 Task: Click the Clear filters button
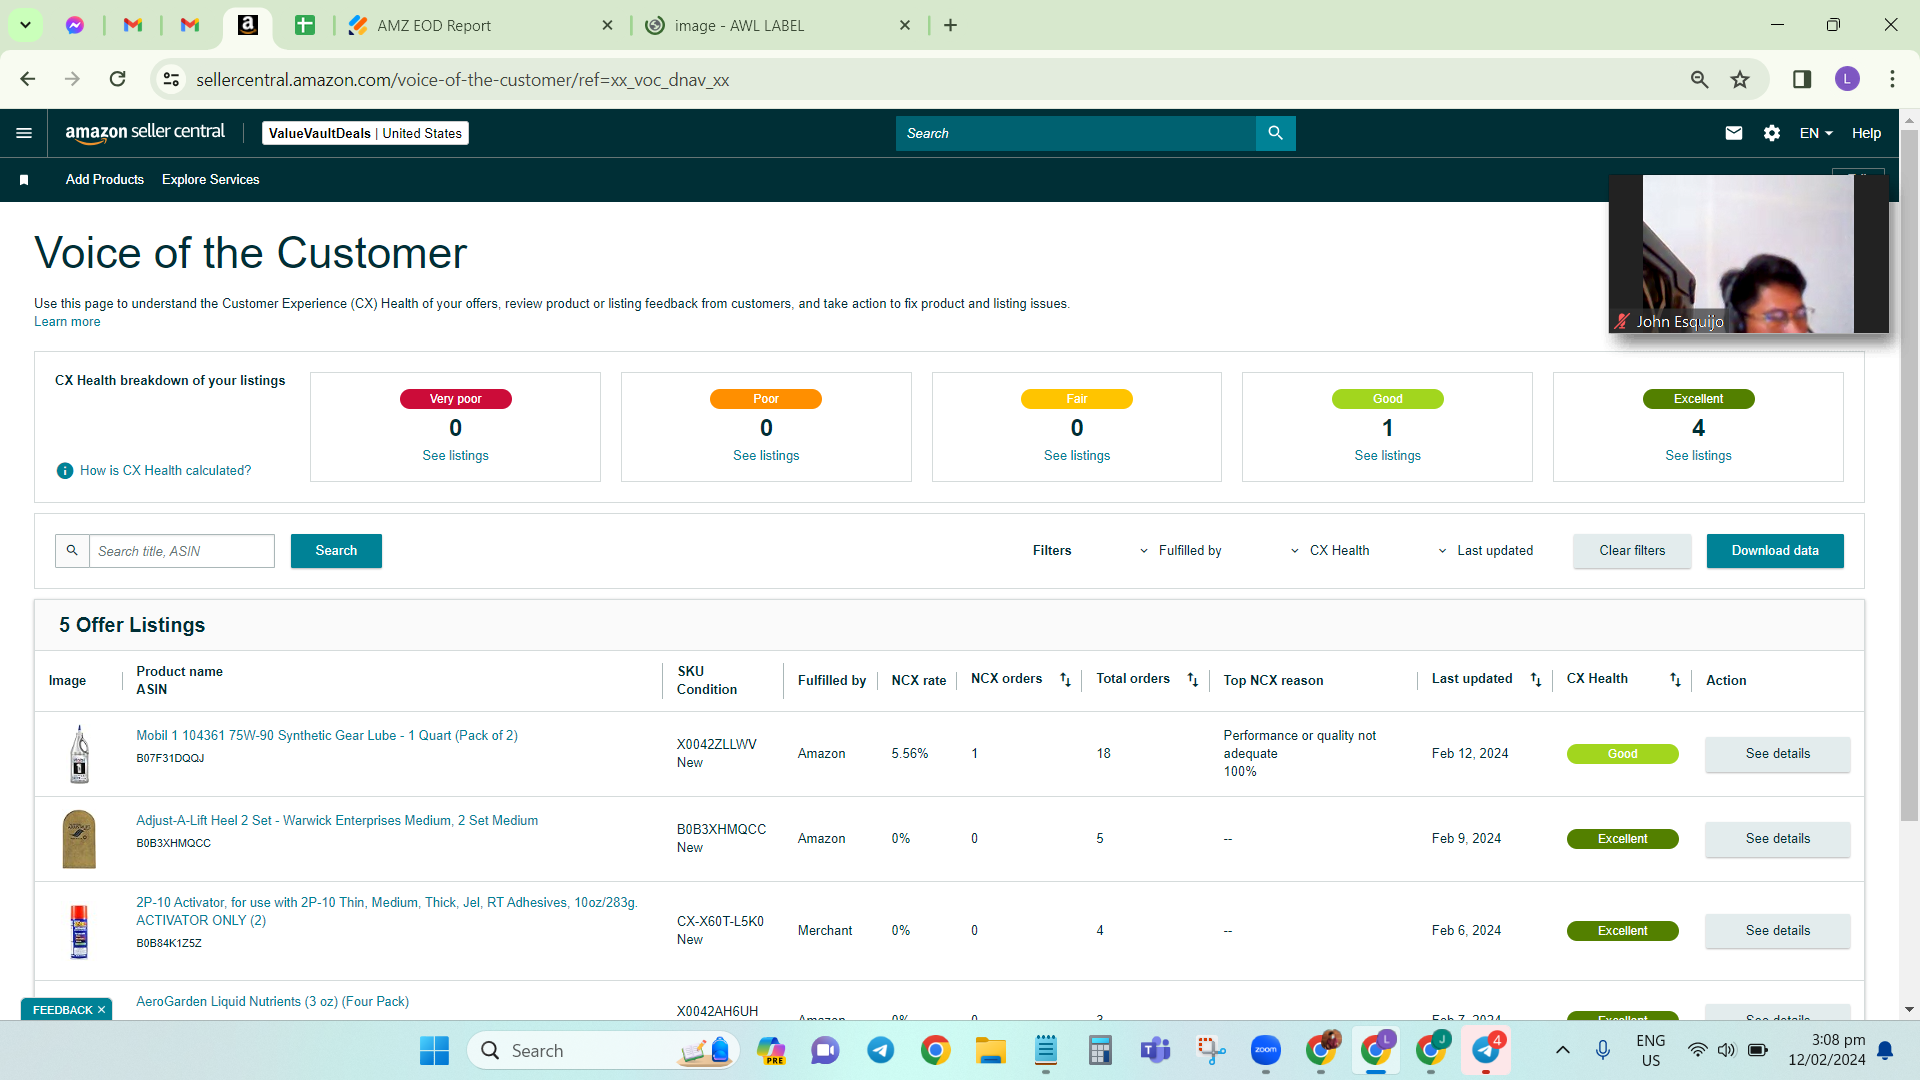click(x=1632, y=551)
